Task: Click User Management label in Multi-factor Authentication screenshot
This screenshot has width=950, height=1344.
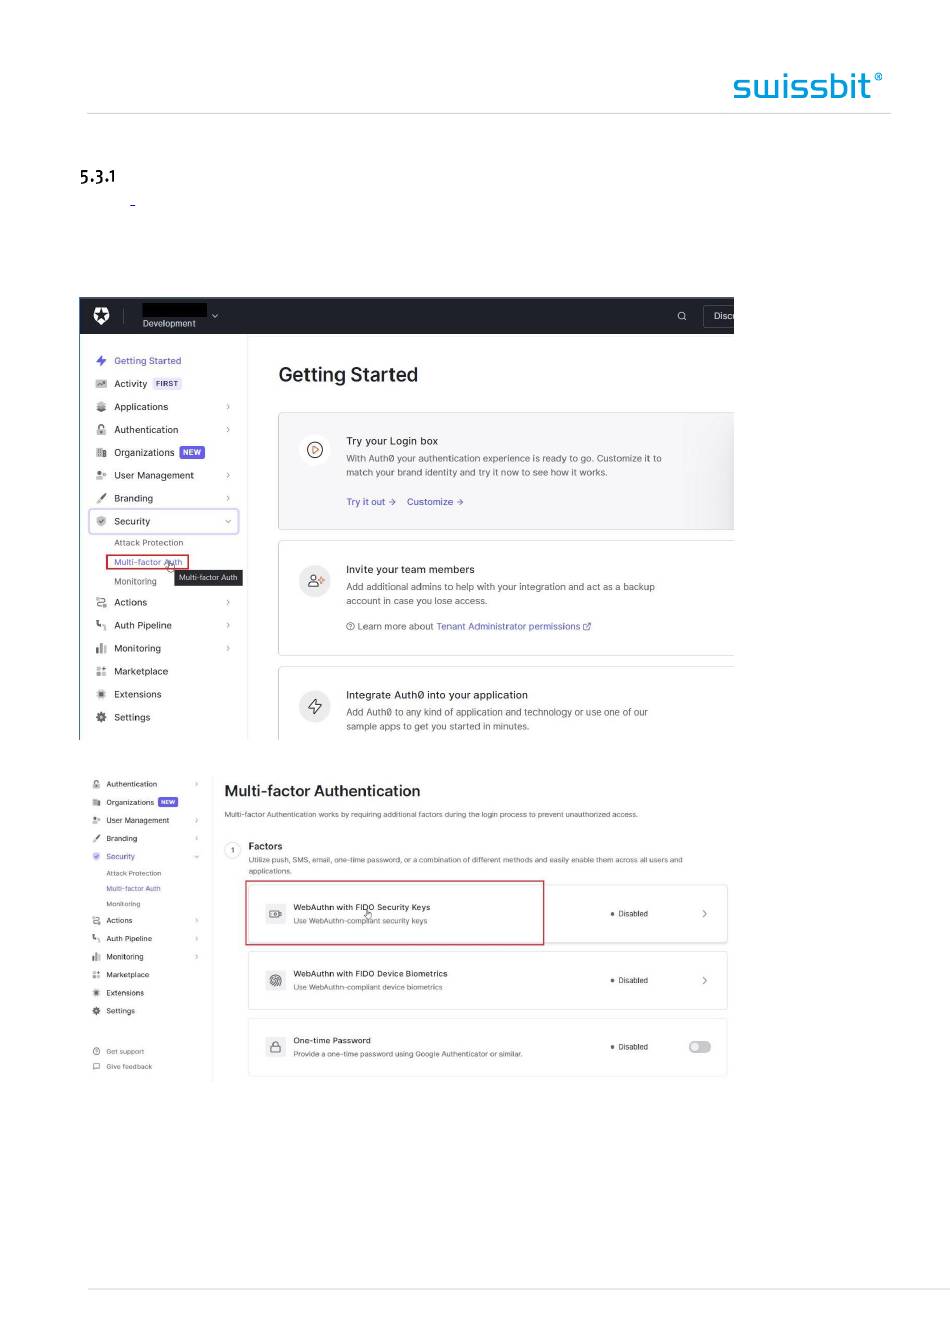Action: (x=138, y=820)
